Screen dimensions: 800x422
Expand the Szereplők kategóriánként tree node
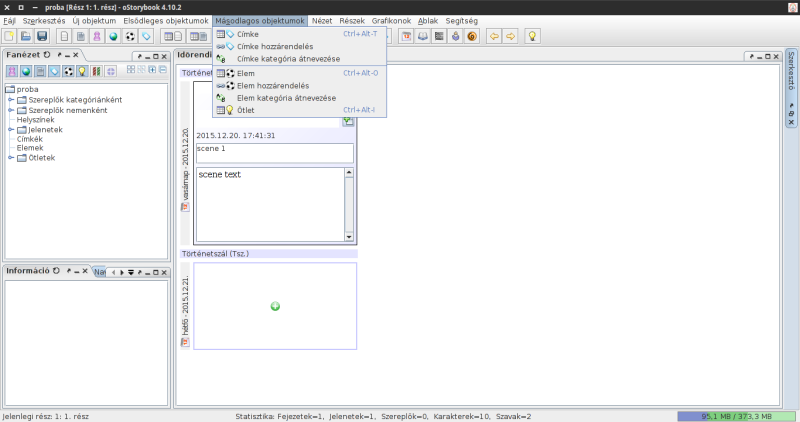pyautogui.click(x=11, y=99)
